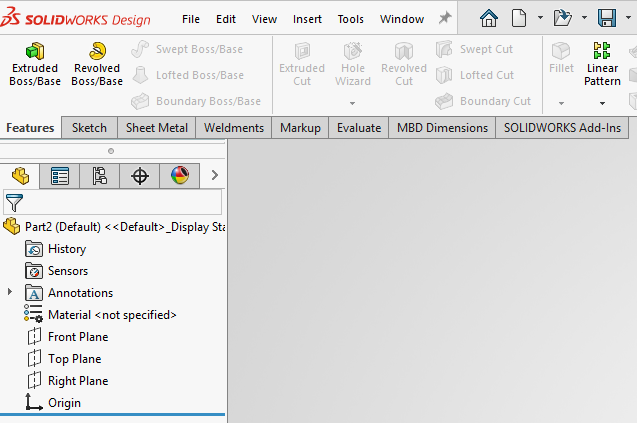The height and width of the screenshot is (423, 637).
Task: Select the Top Plane
Action: [x=64, y=358]
